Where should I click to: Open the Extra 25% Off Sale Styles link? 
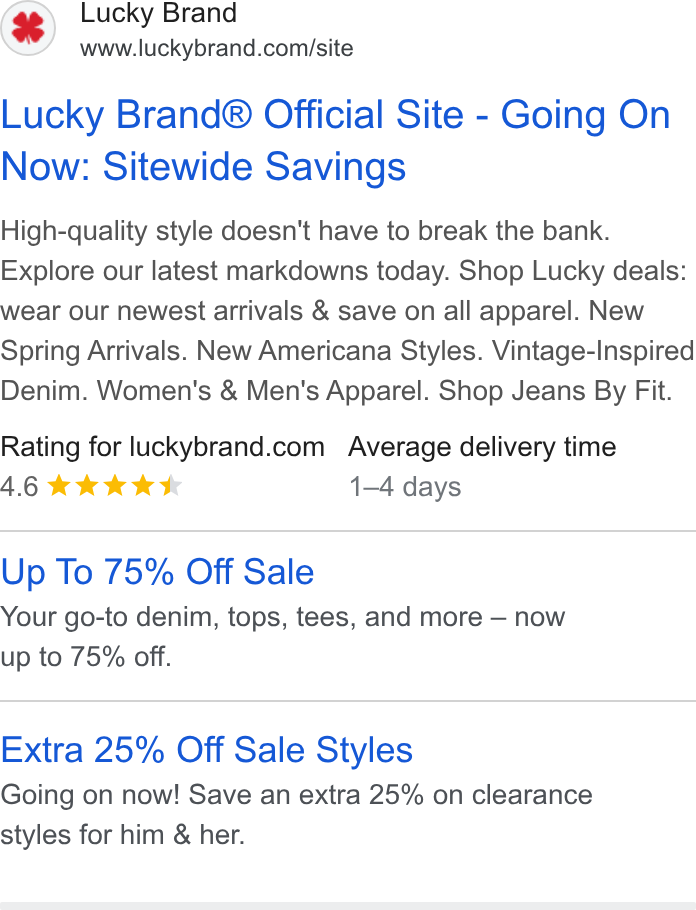[x=207, y=750]
